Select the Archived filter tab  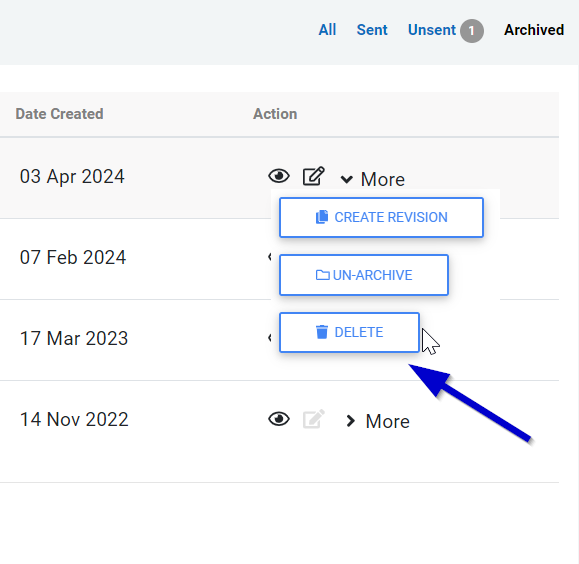click(x=534, y=30)
